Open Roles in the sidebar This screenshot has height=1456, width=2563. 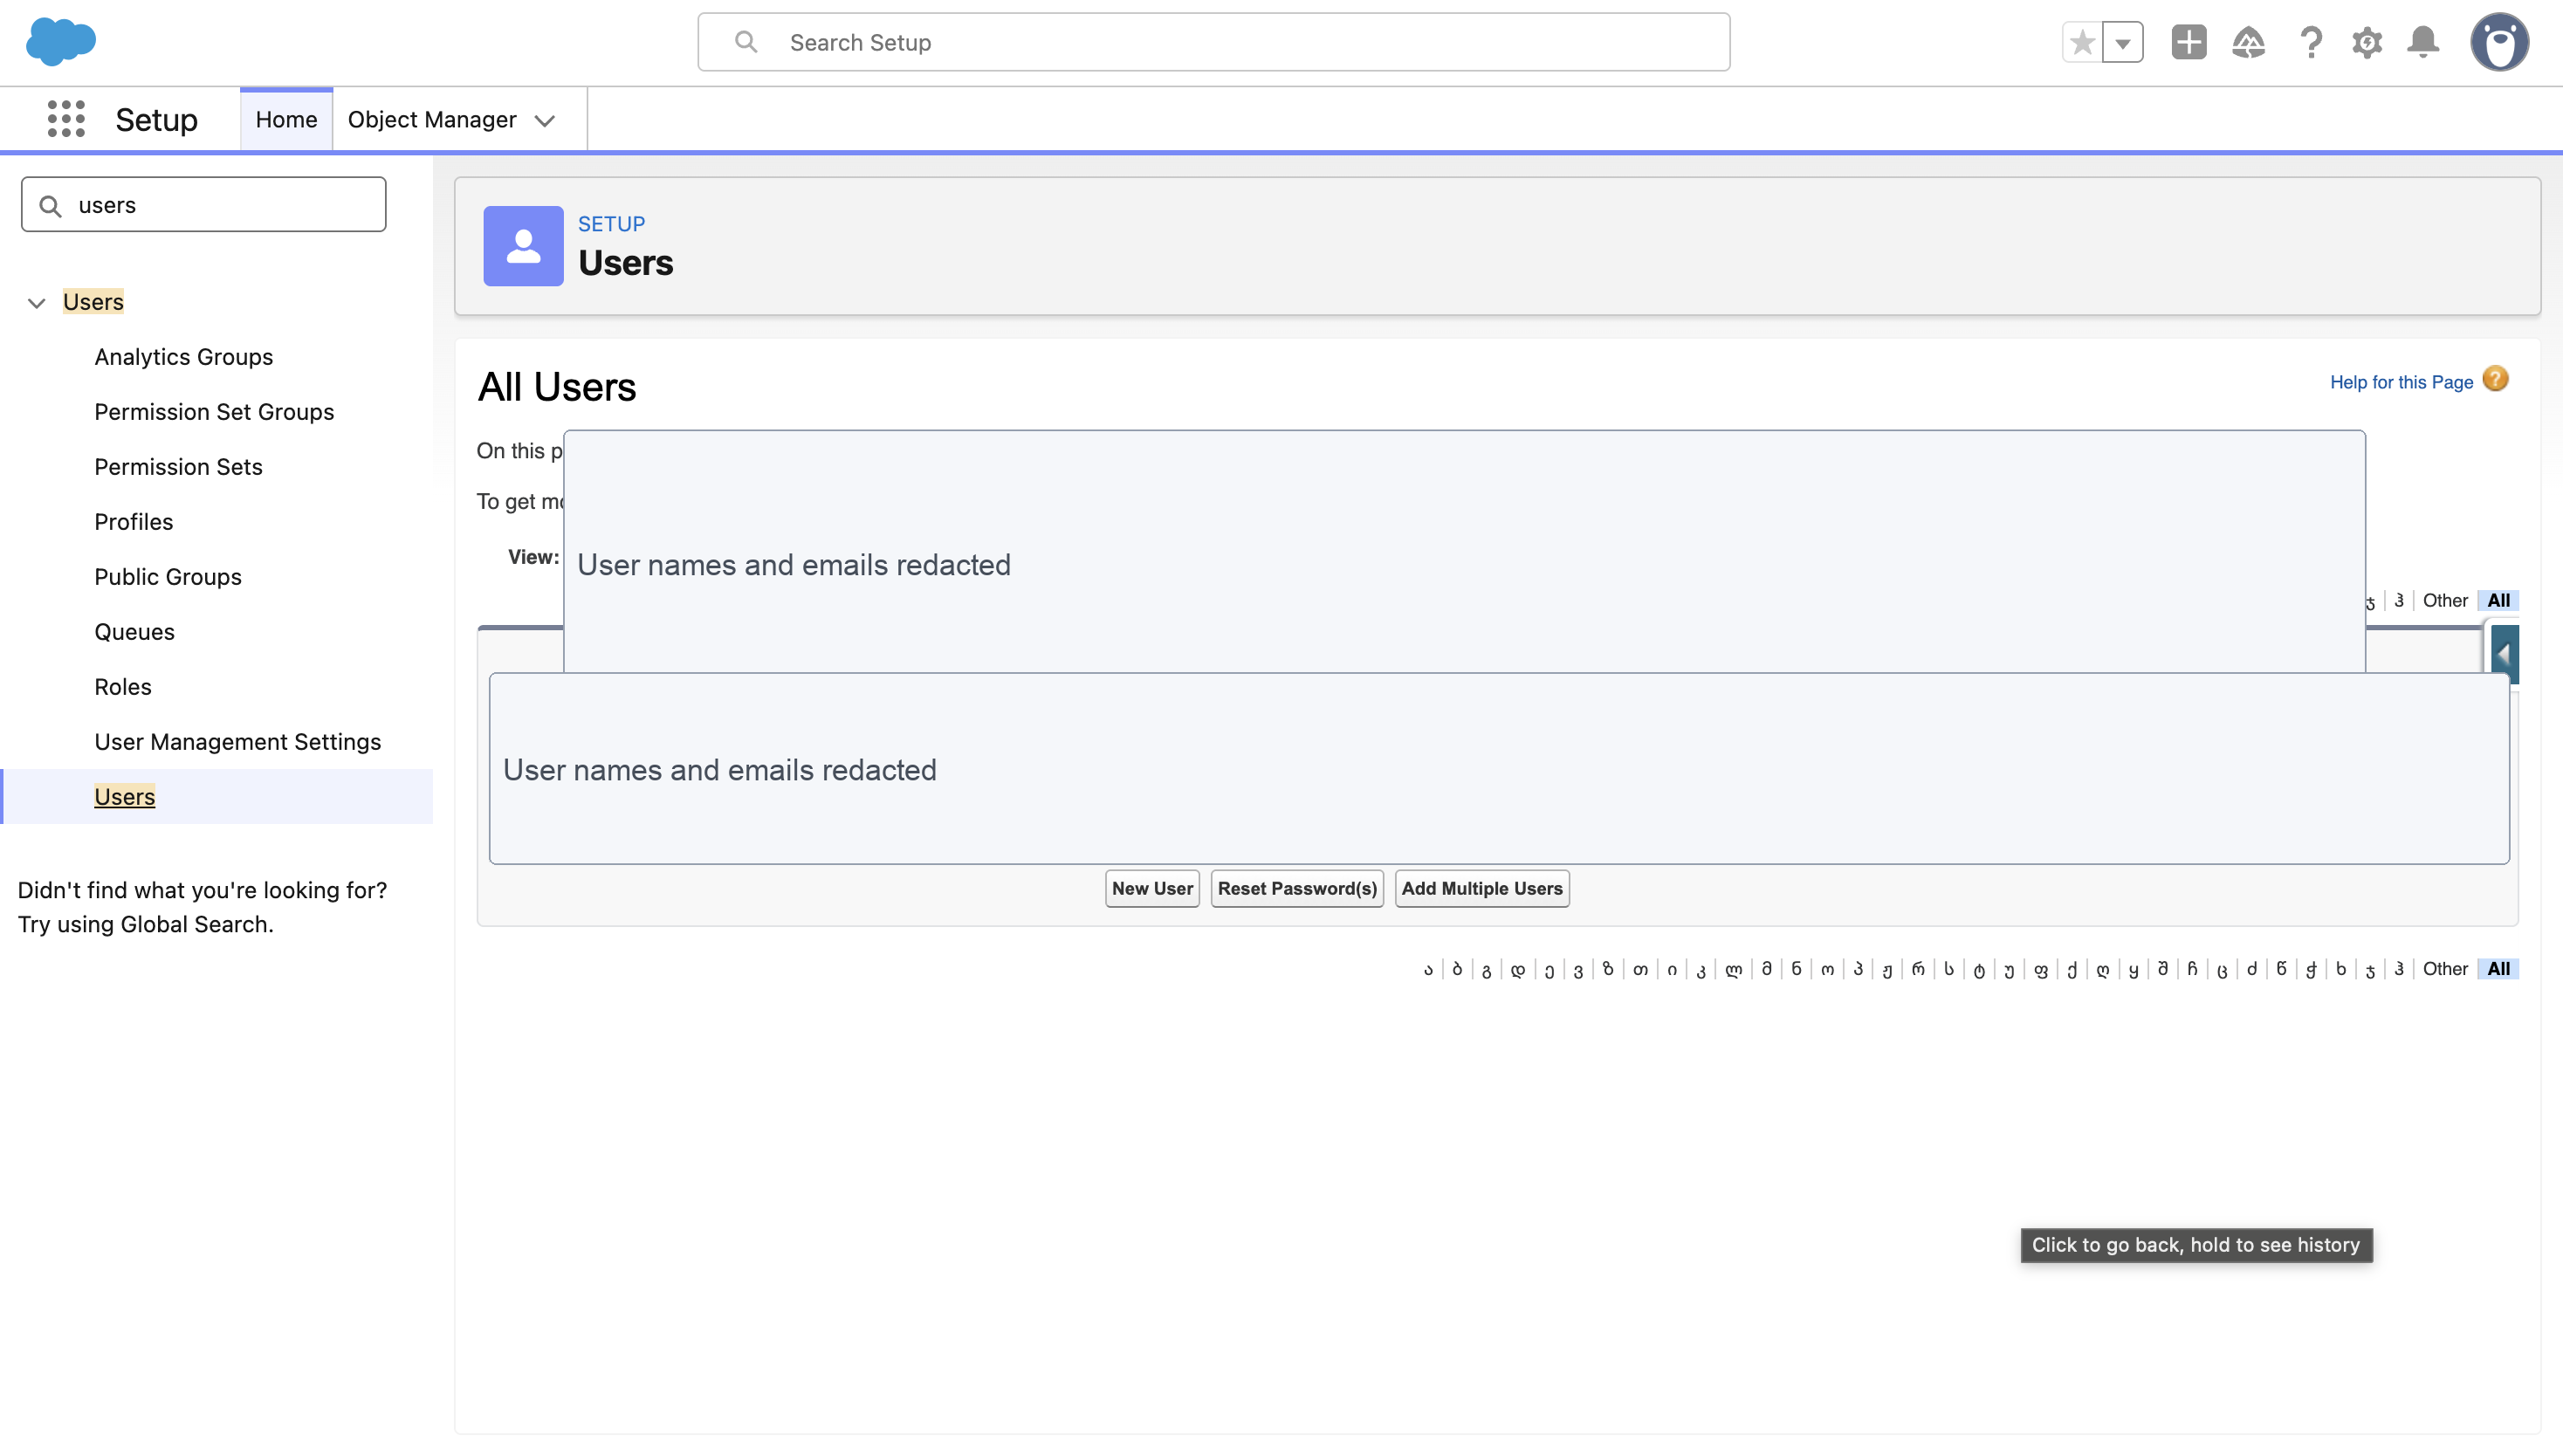pyautogui.click(x=122, y=686)
